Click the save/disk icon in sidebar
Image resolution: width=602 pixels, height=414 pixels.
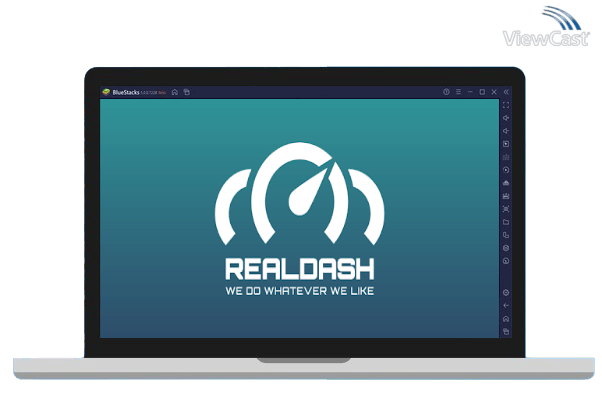pyautogui.click(x=506, y=196)
